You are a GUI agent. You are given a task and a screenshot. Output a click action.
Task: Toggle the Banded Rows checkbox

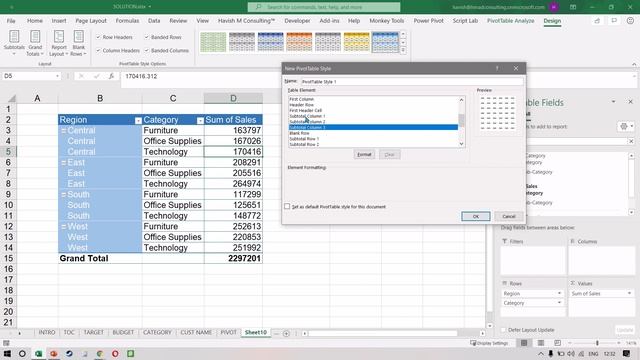point(147,37)
